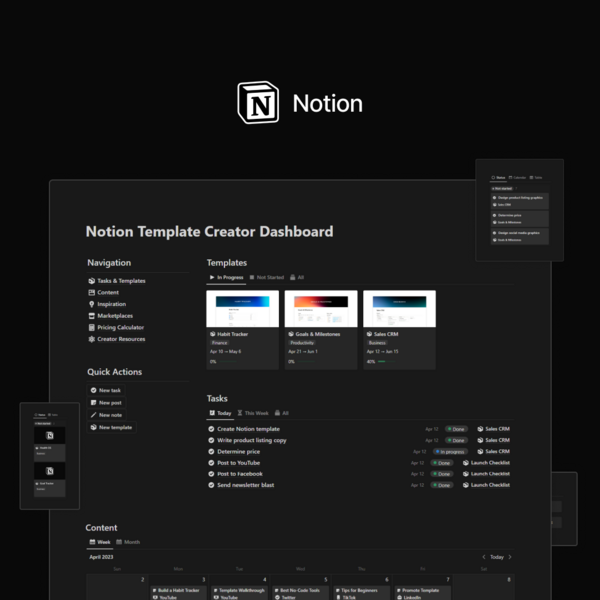Open the Sales CRM template thumbnail

(x=399, y=308)
